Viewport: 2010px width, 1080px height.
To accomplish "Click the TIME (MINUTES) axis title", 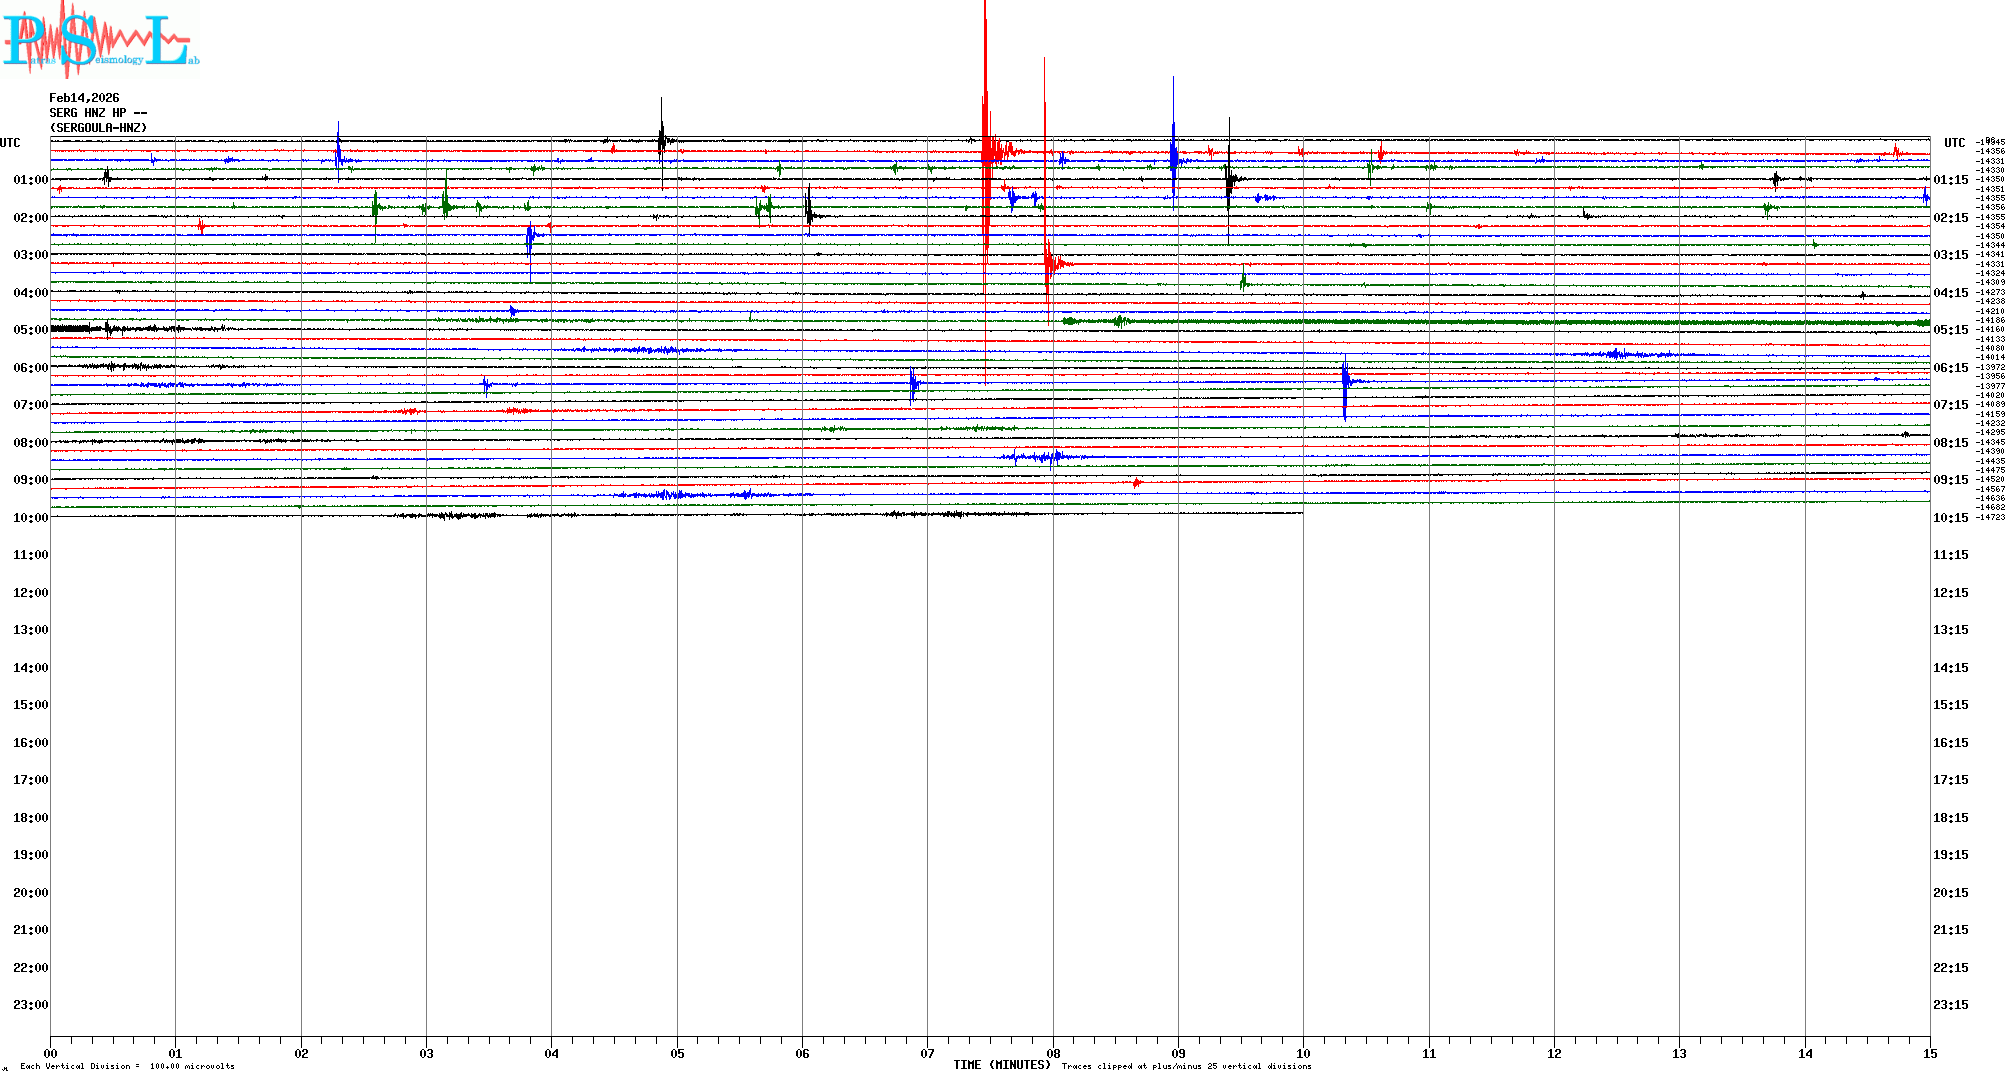I will [1001, 1065].
